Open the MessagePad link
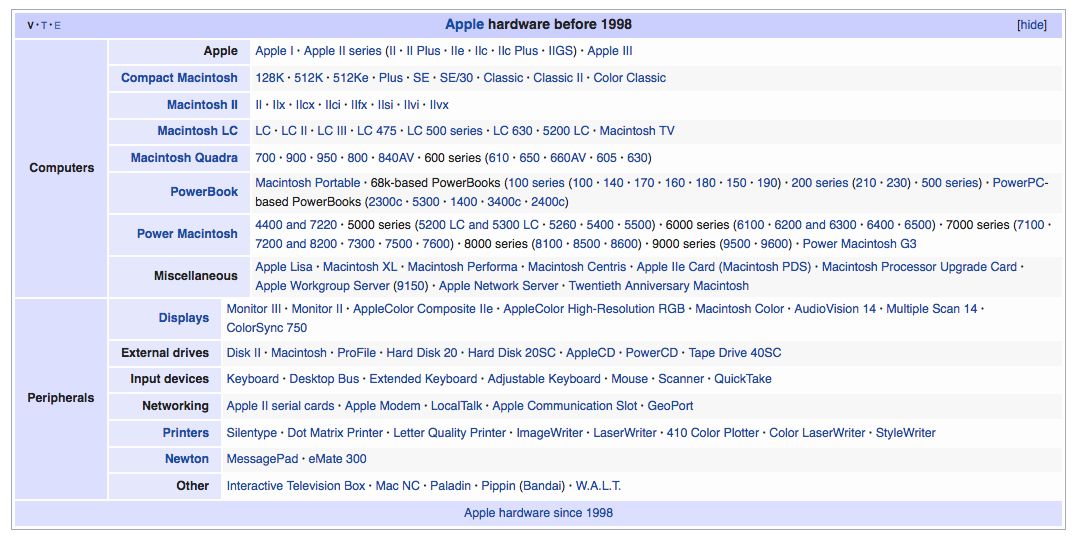 point(262,459)
